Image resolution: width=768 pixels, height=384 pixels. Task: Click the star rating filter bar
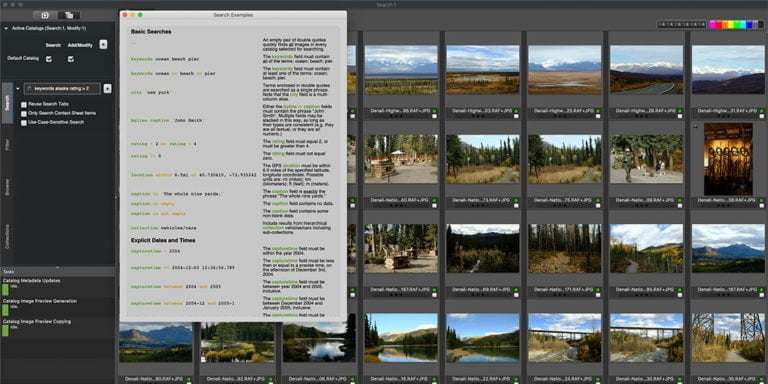[x=682, y=24]
